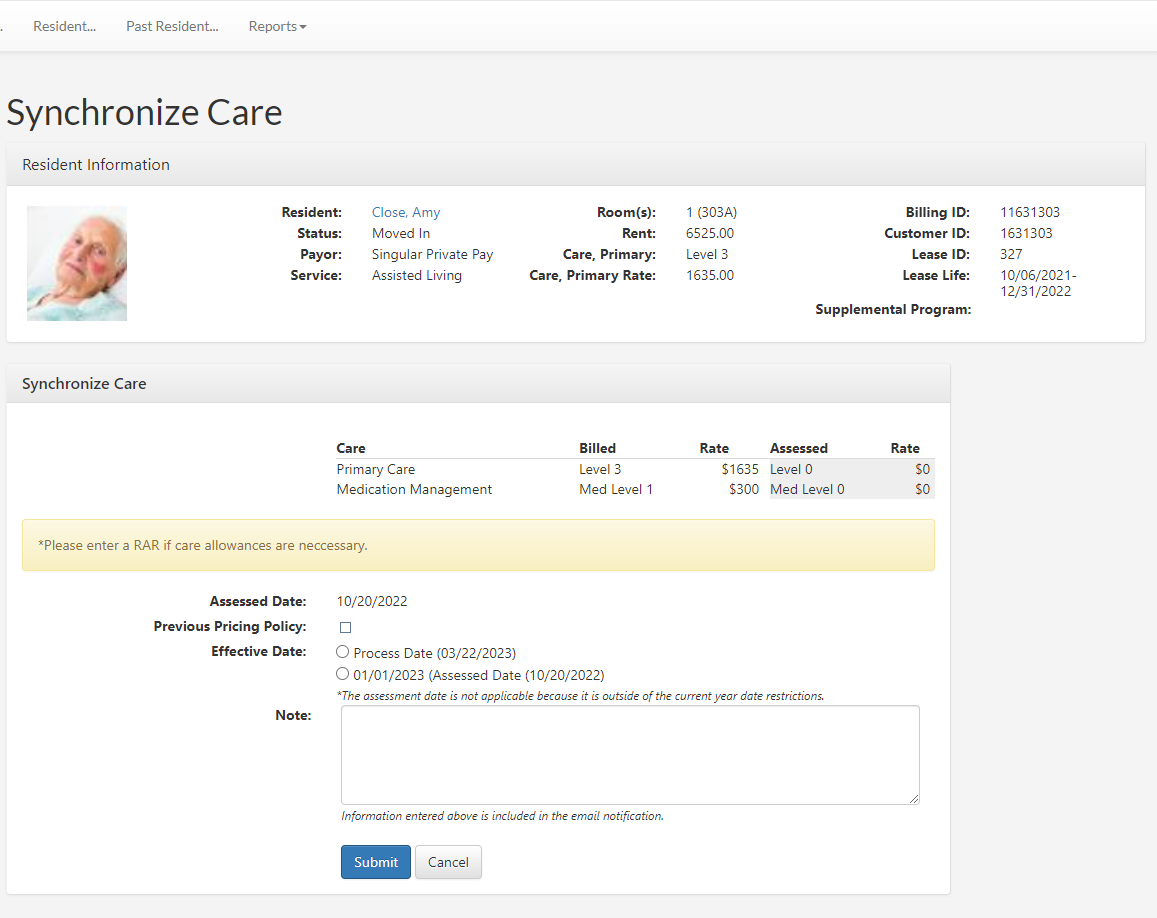The image size is (1157, 918).
Task: Enable the Previous Pricing Policy checkbox
Action: 345,627
